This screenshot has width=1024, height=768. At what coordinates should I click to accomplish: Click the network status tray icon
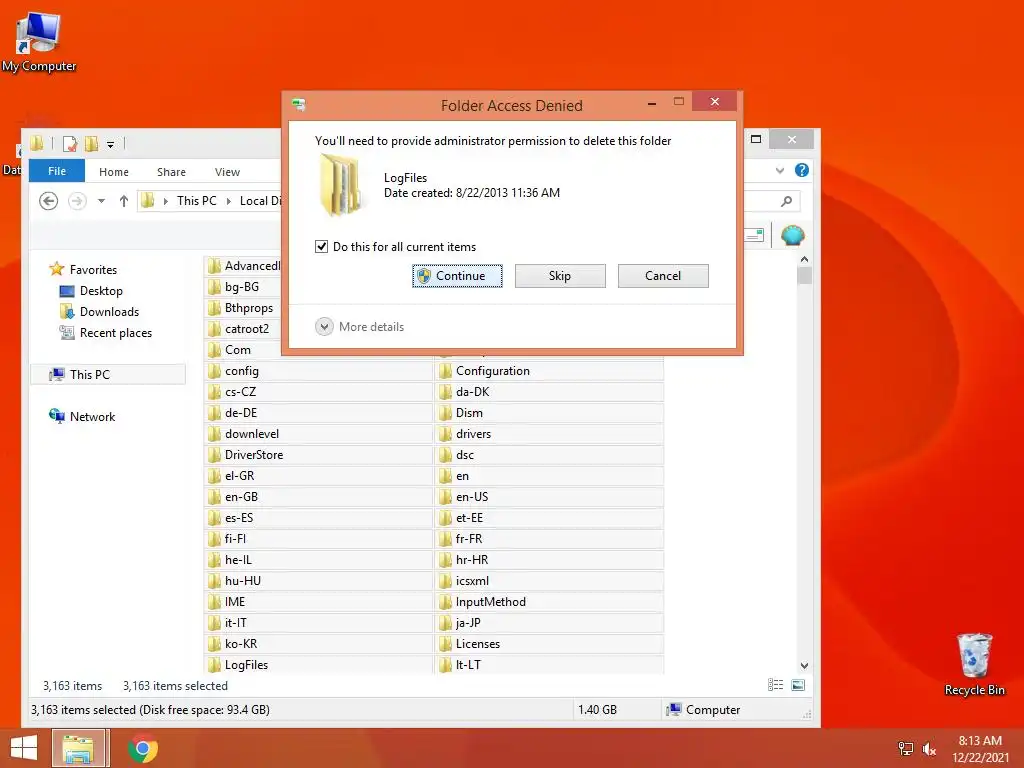pos(905,748)
